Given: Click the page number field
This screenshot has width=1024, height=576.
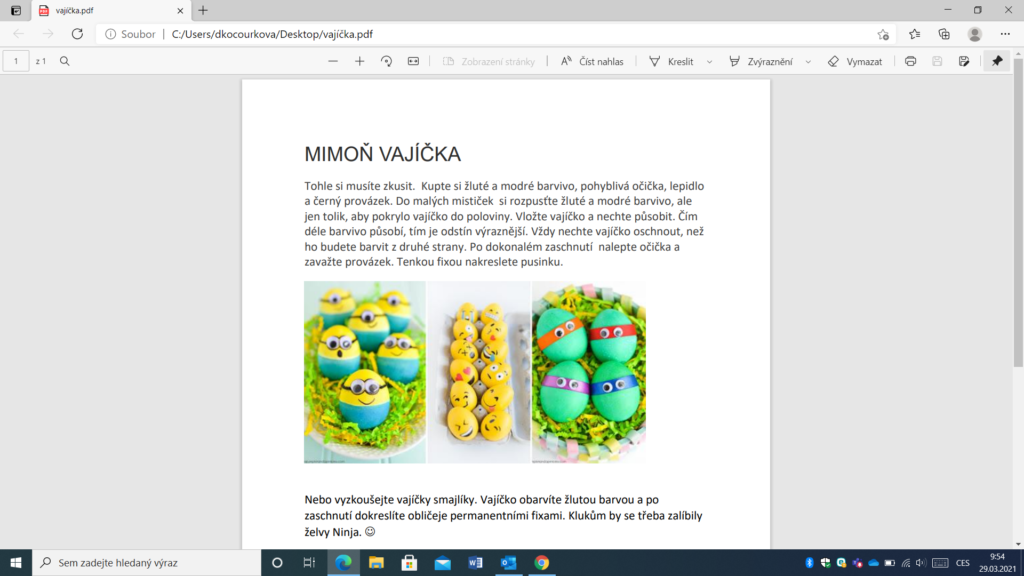Looking at the screenshot, I should click(16, 61).
